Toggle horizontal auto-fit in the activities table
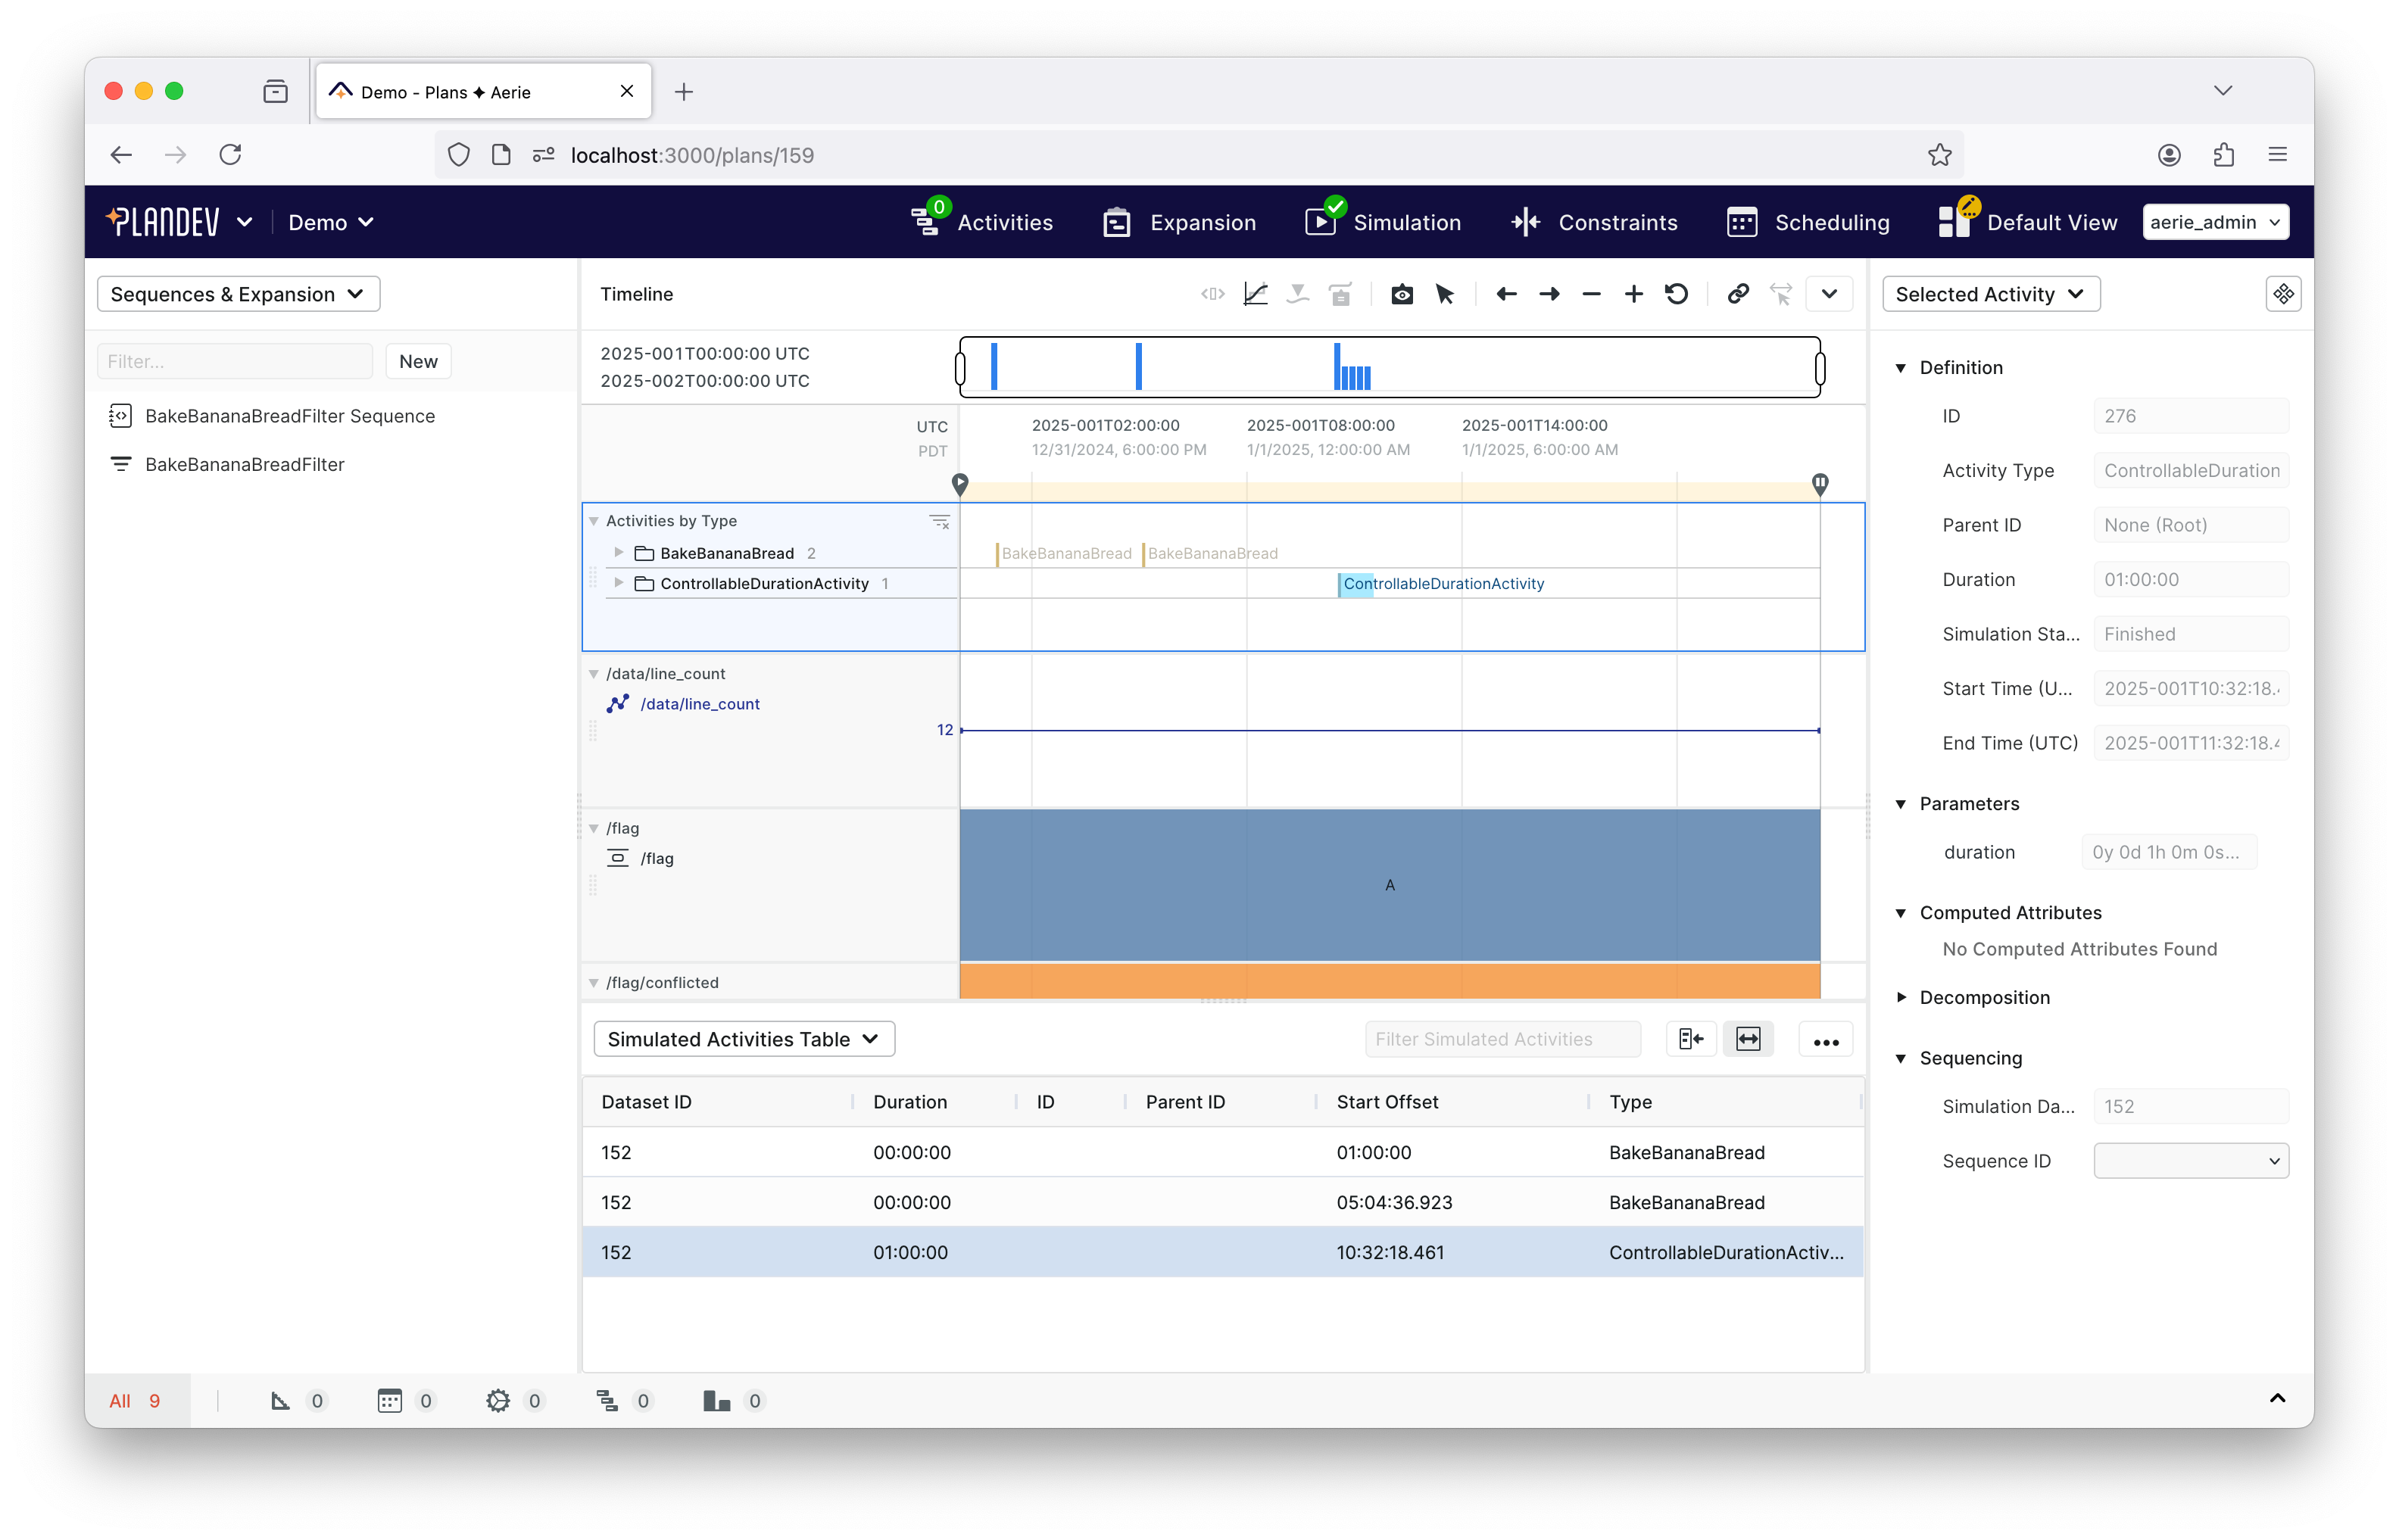Viewport: 2399px width, 1540px height. (x=1748, y=1039)
